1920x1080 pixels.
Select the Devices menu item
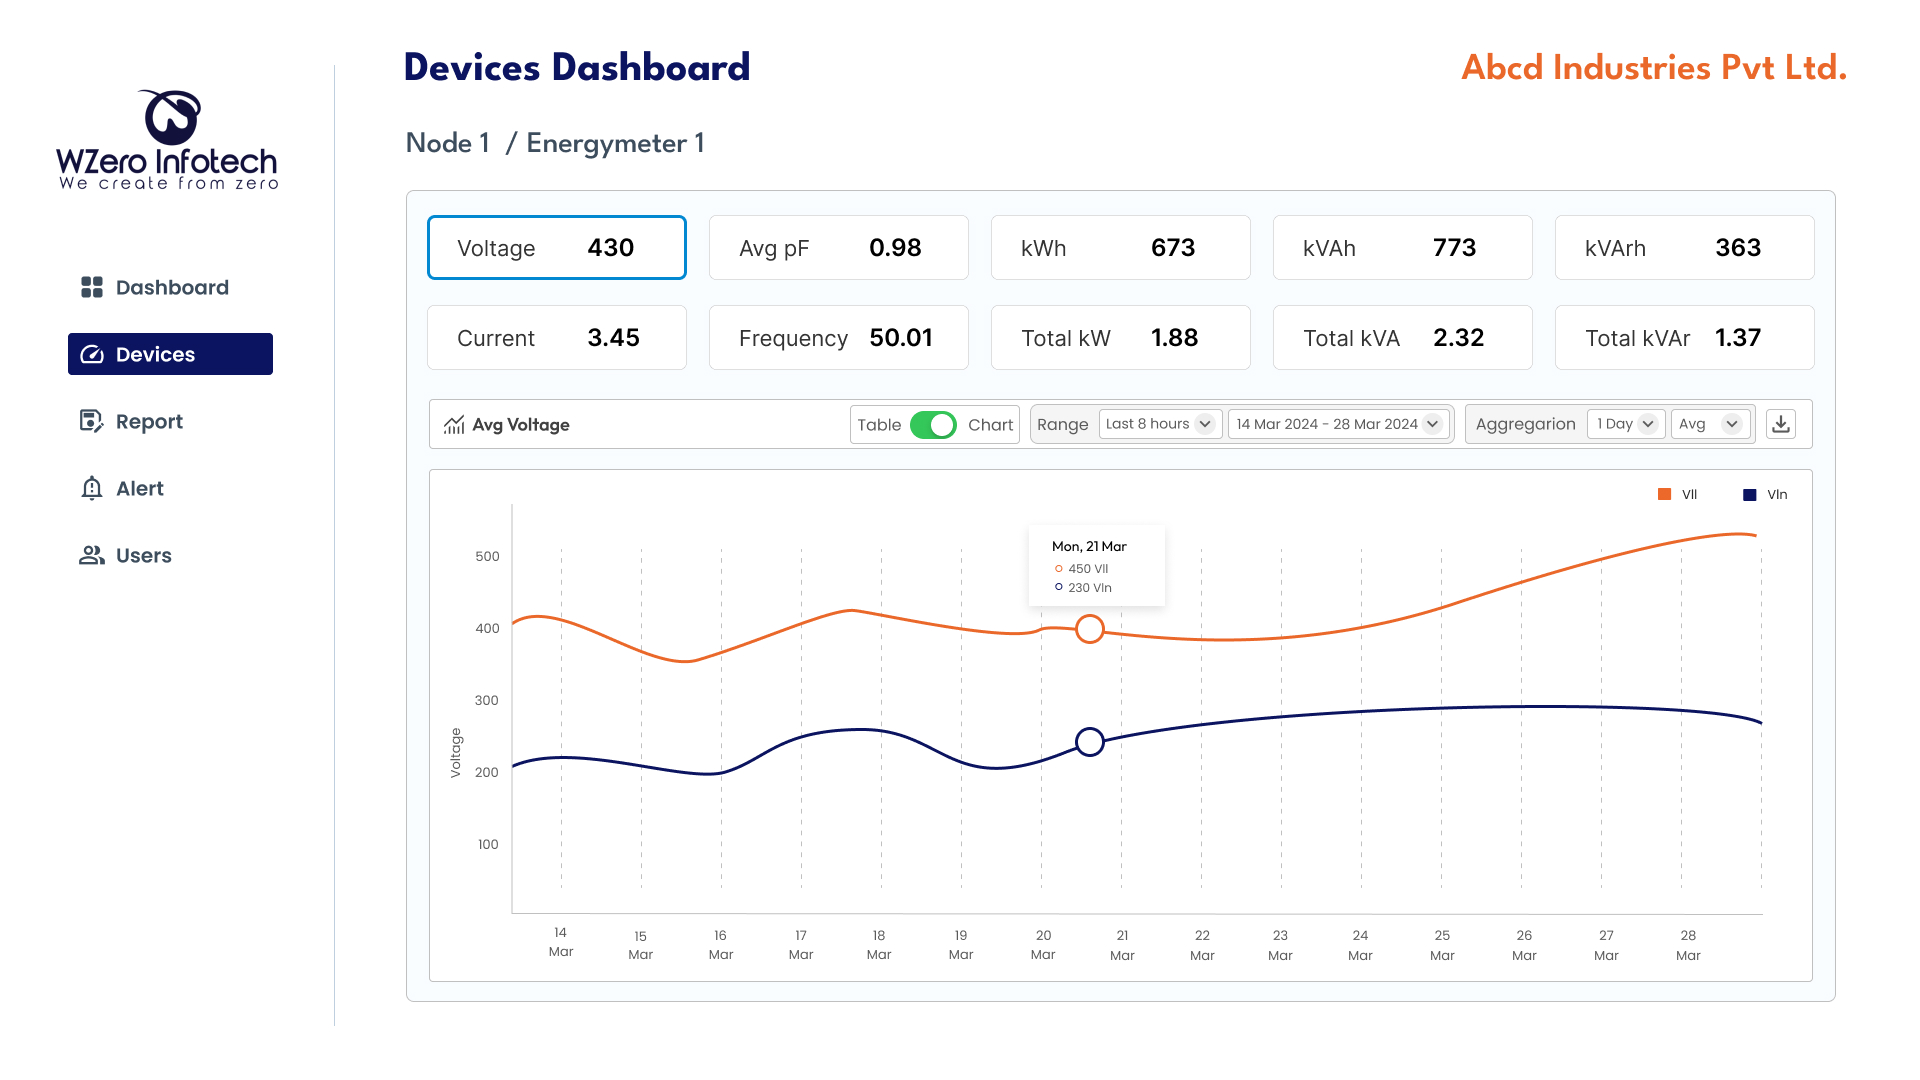point(170,354)
